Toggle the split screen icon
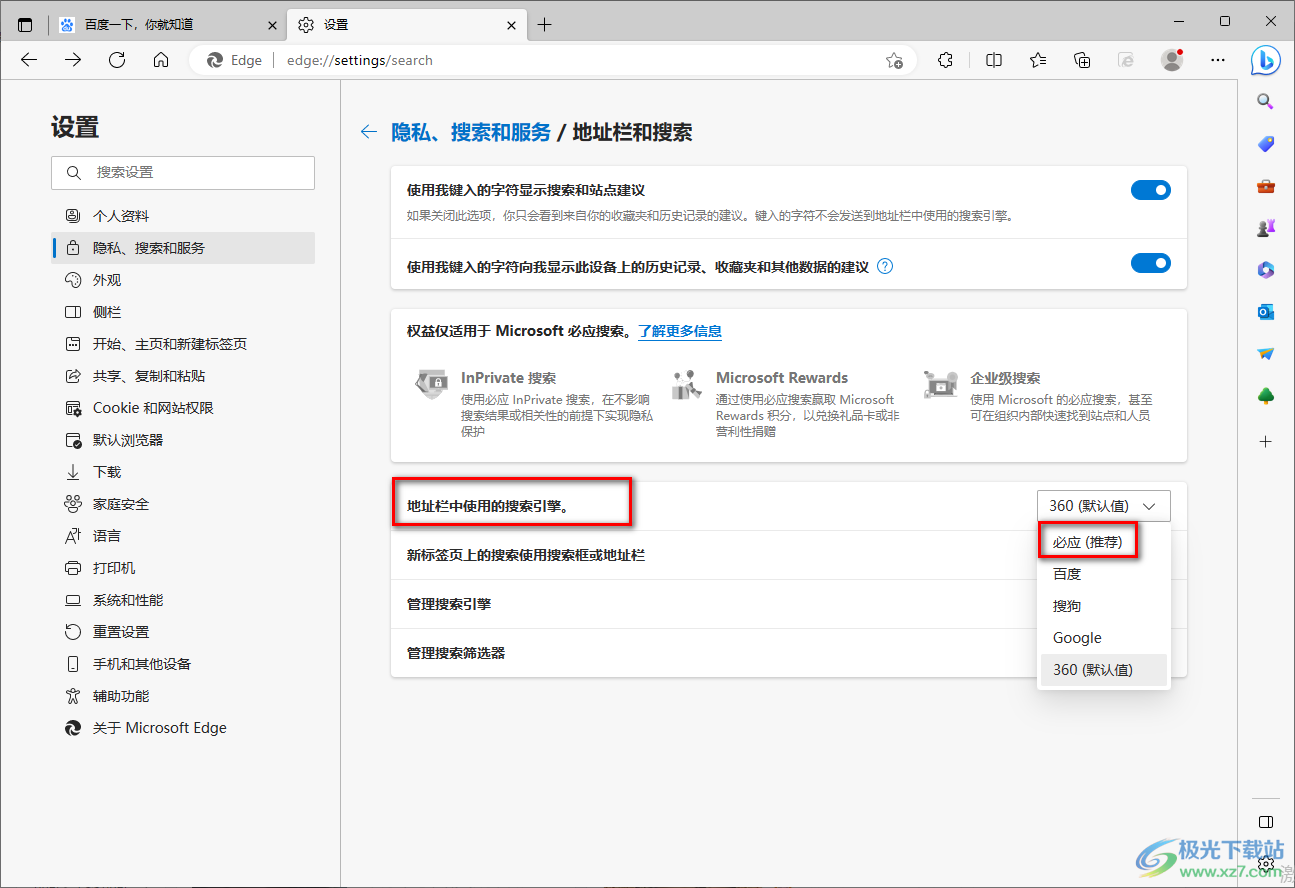This screenshot has height=888, width=1295. coord(994,60)
